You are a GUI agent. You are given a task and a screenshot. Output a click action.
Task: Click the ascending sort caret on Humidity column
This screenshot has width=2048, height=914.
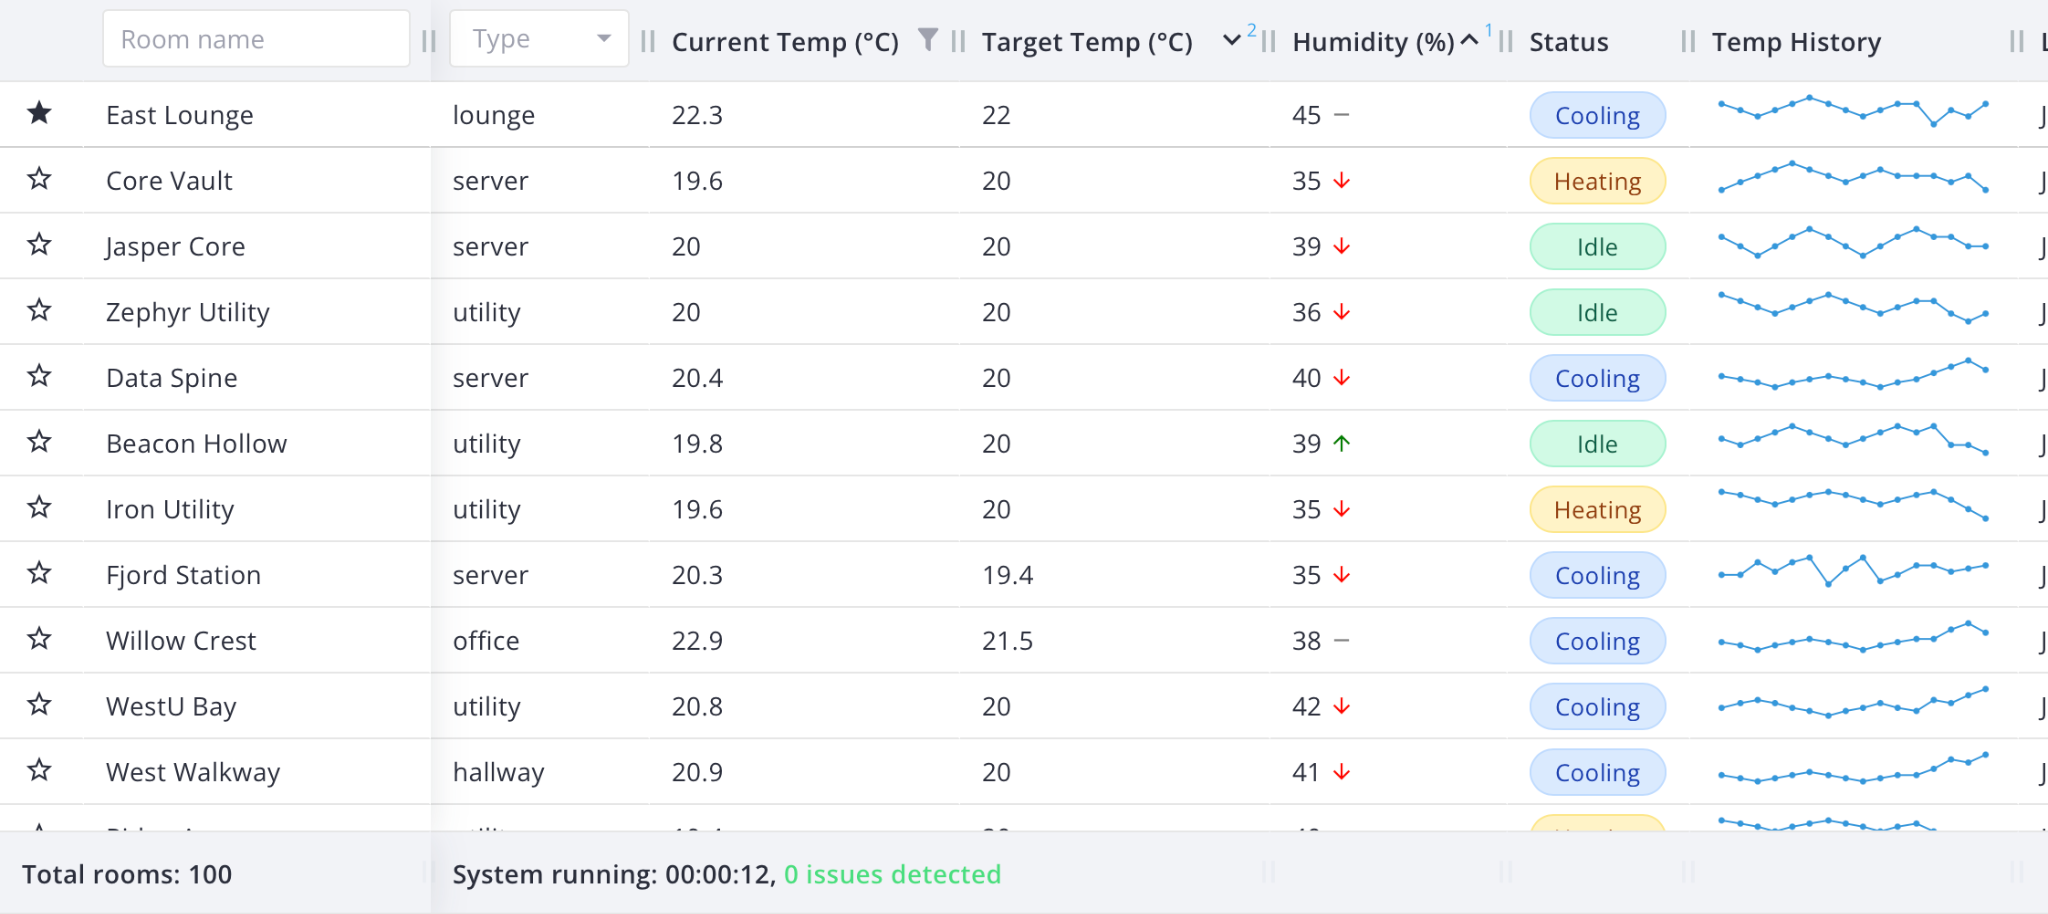coord(1468,38)
